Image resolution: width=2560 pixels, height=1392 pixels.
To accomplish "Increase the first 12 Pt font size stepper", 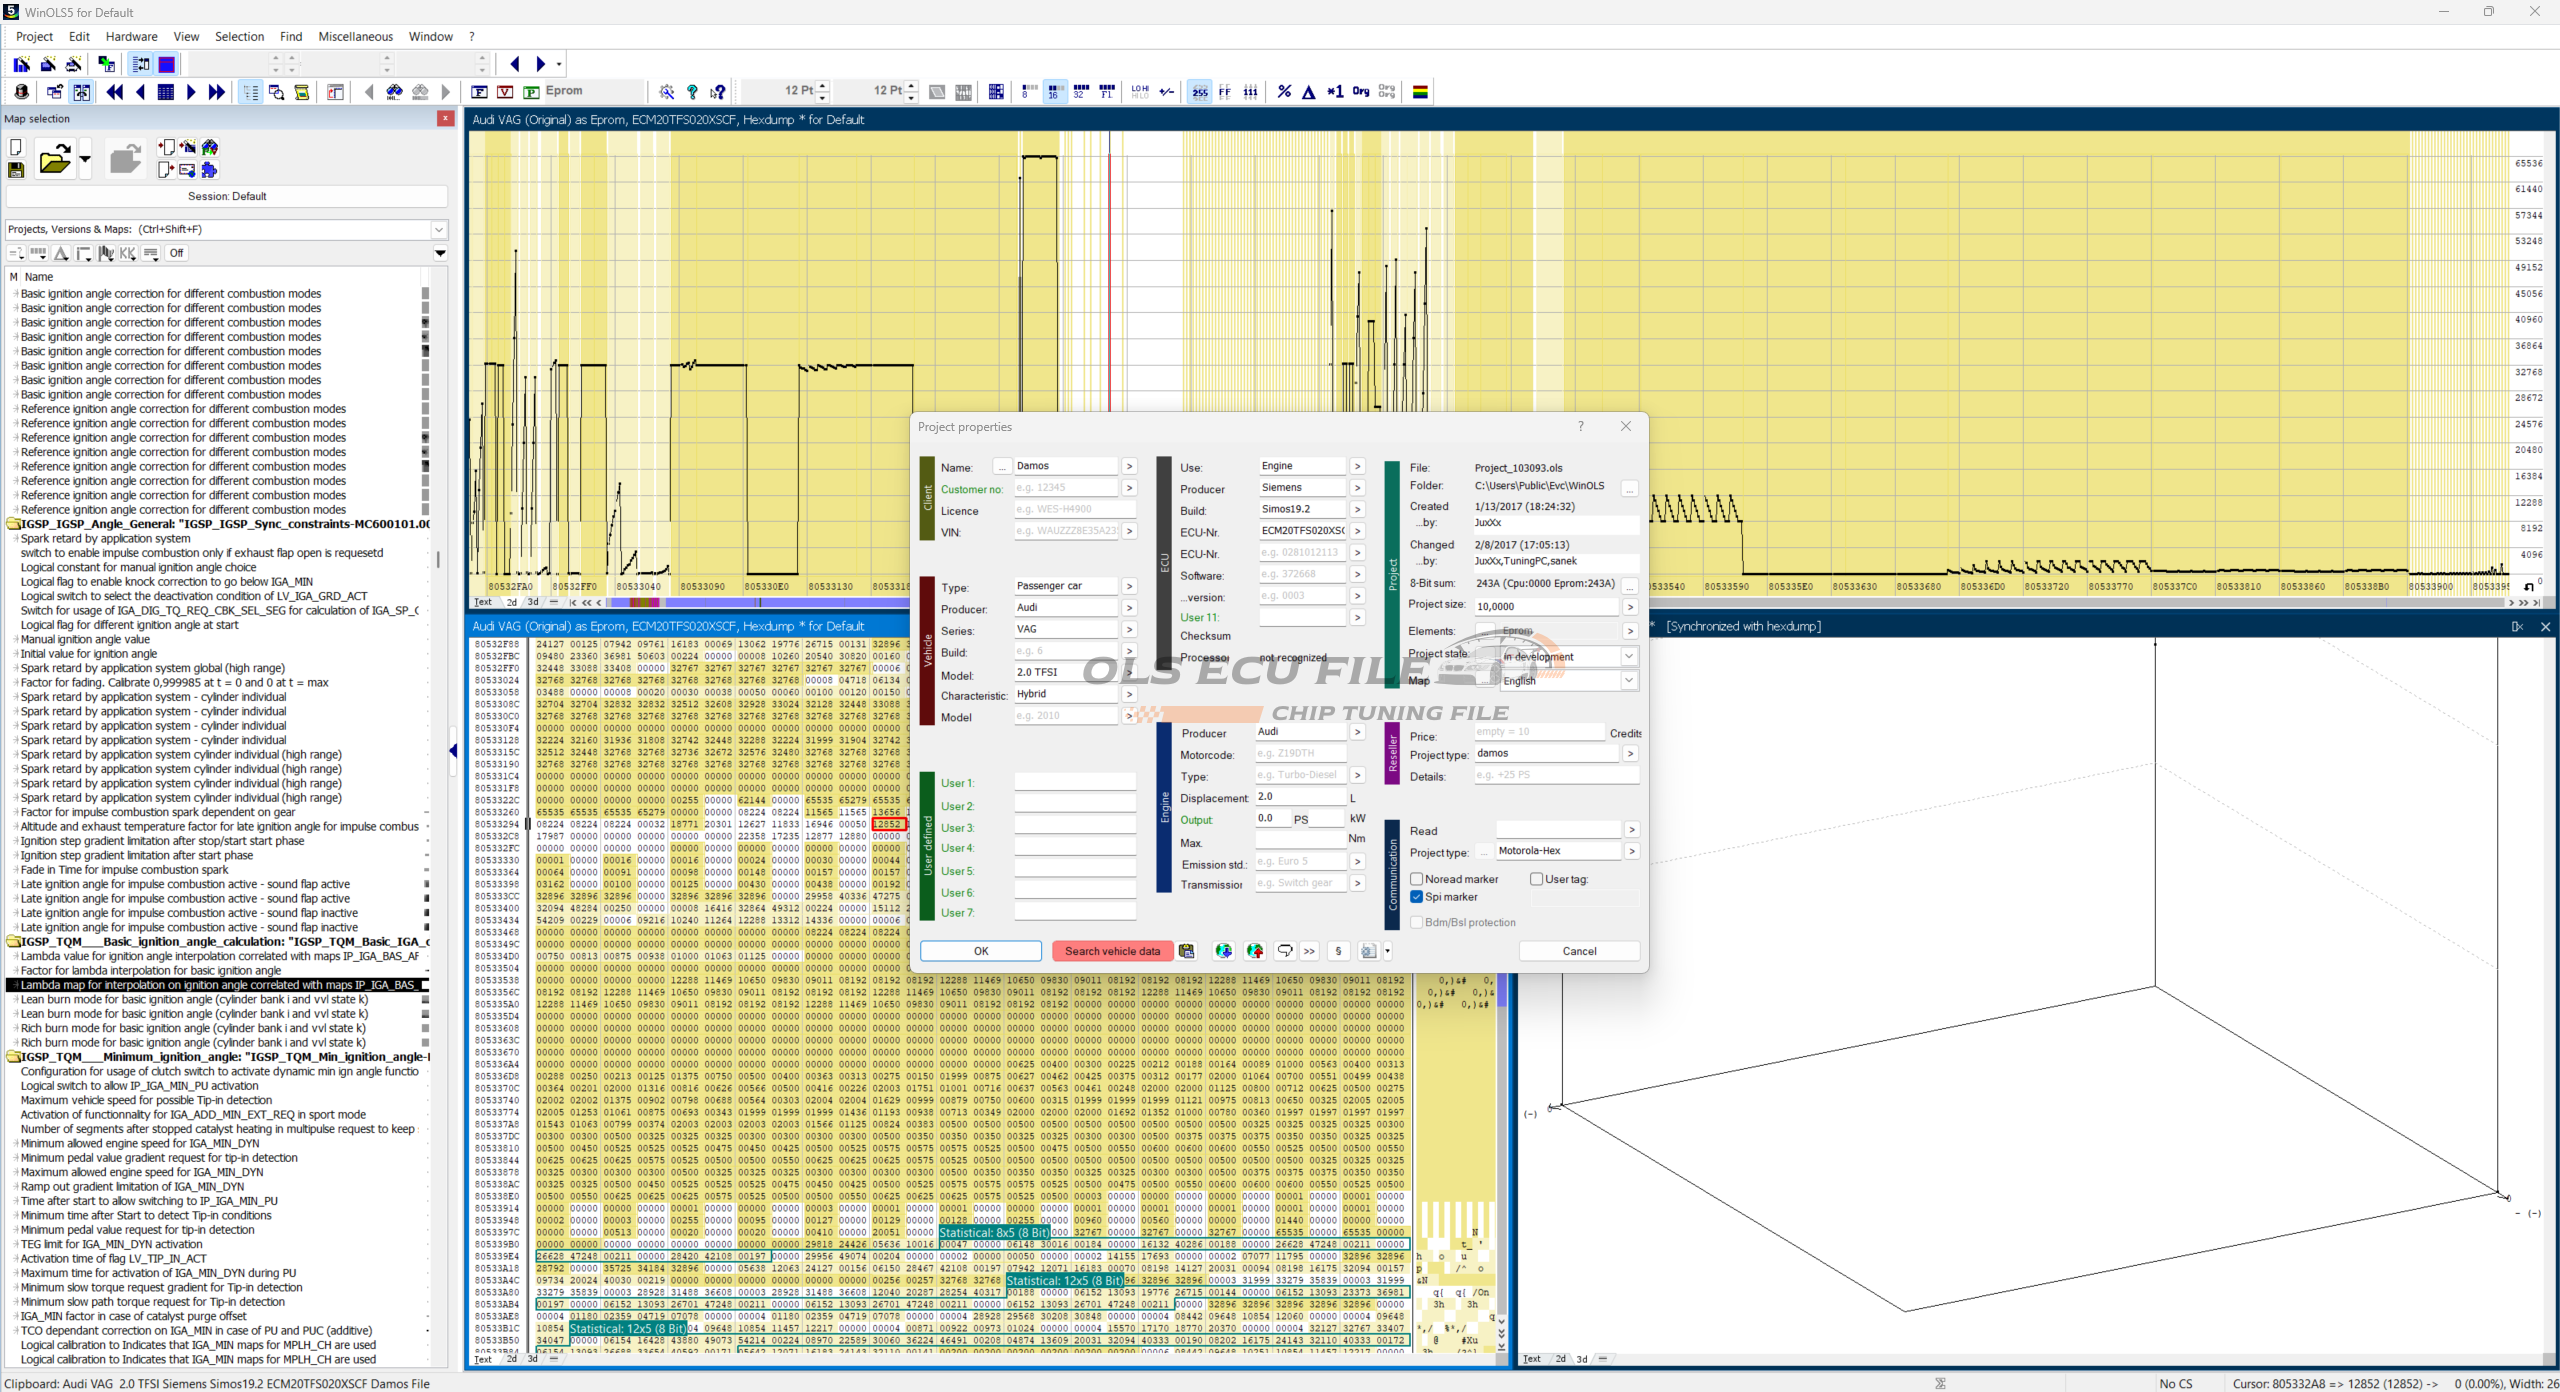I will point(823,87).
